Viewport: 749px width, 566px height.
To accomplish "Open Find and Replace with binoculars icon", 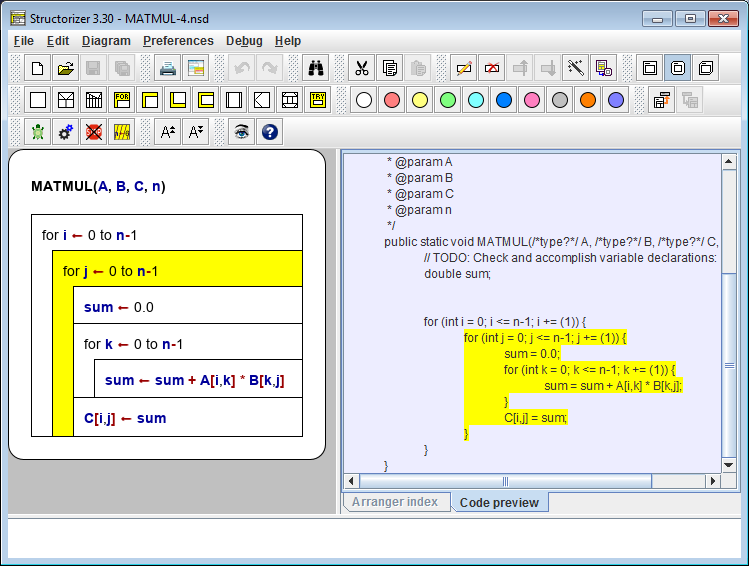I will [316, 68].
